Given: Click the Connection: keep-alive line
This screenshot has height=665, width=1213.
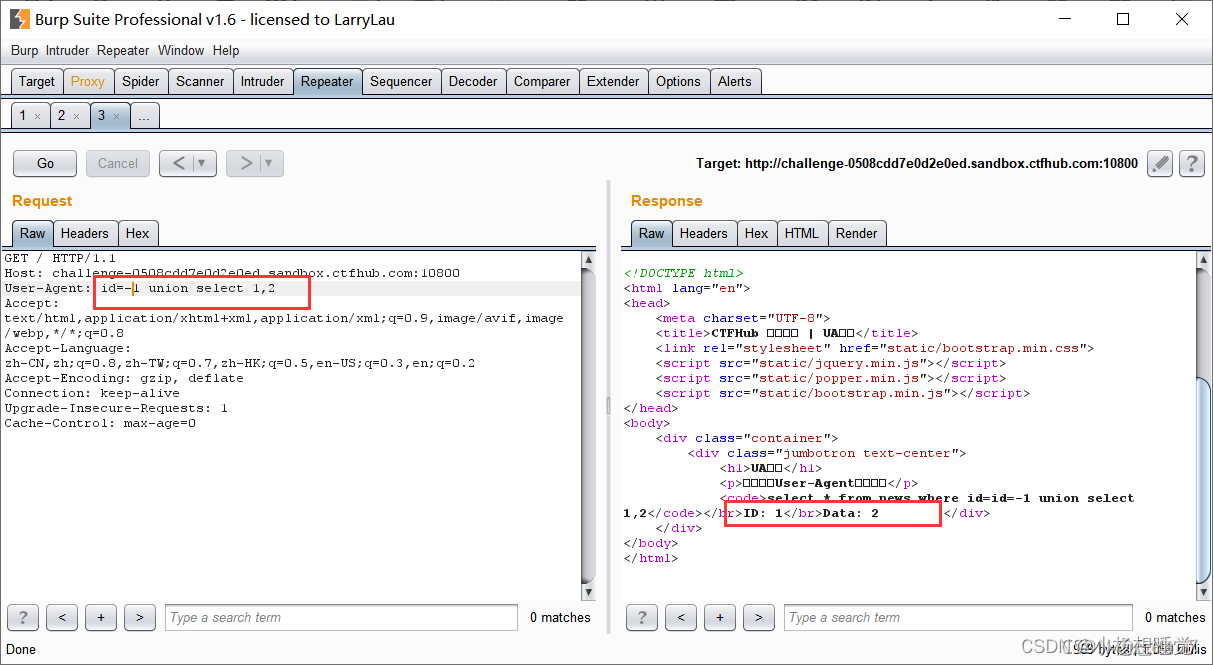Looking at the screenshot, I should (x=92, y=393).
